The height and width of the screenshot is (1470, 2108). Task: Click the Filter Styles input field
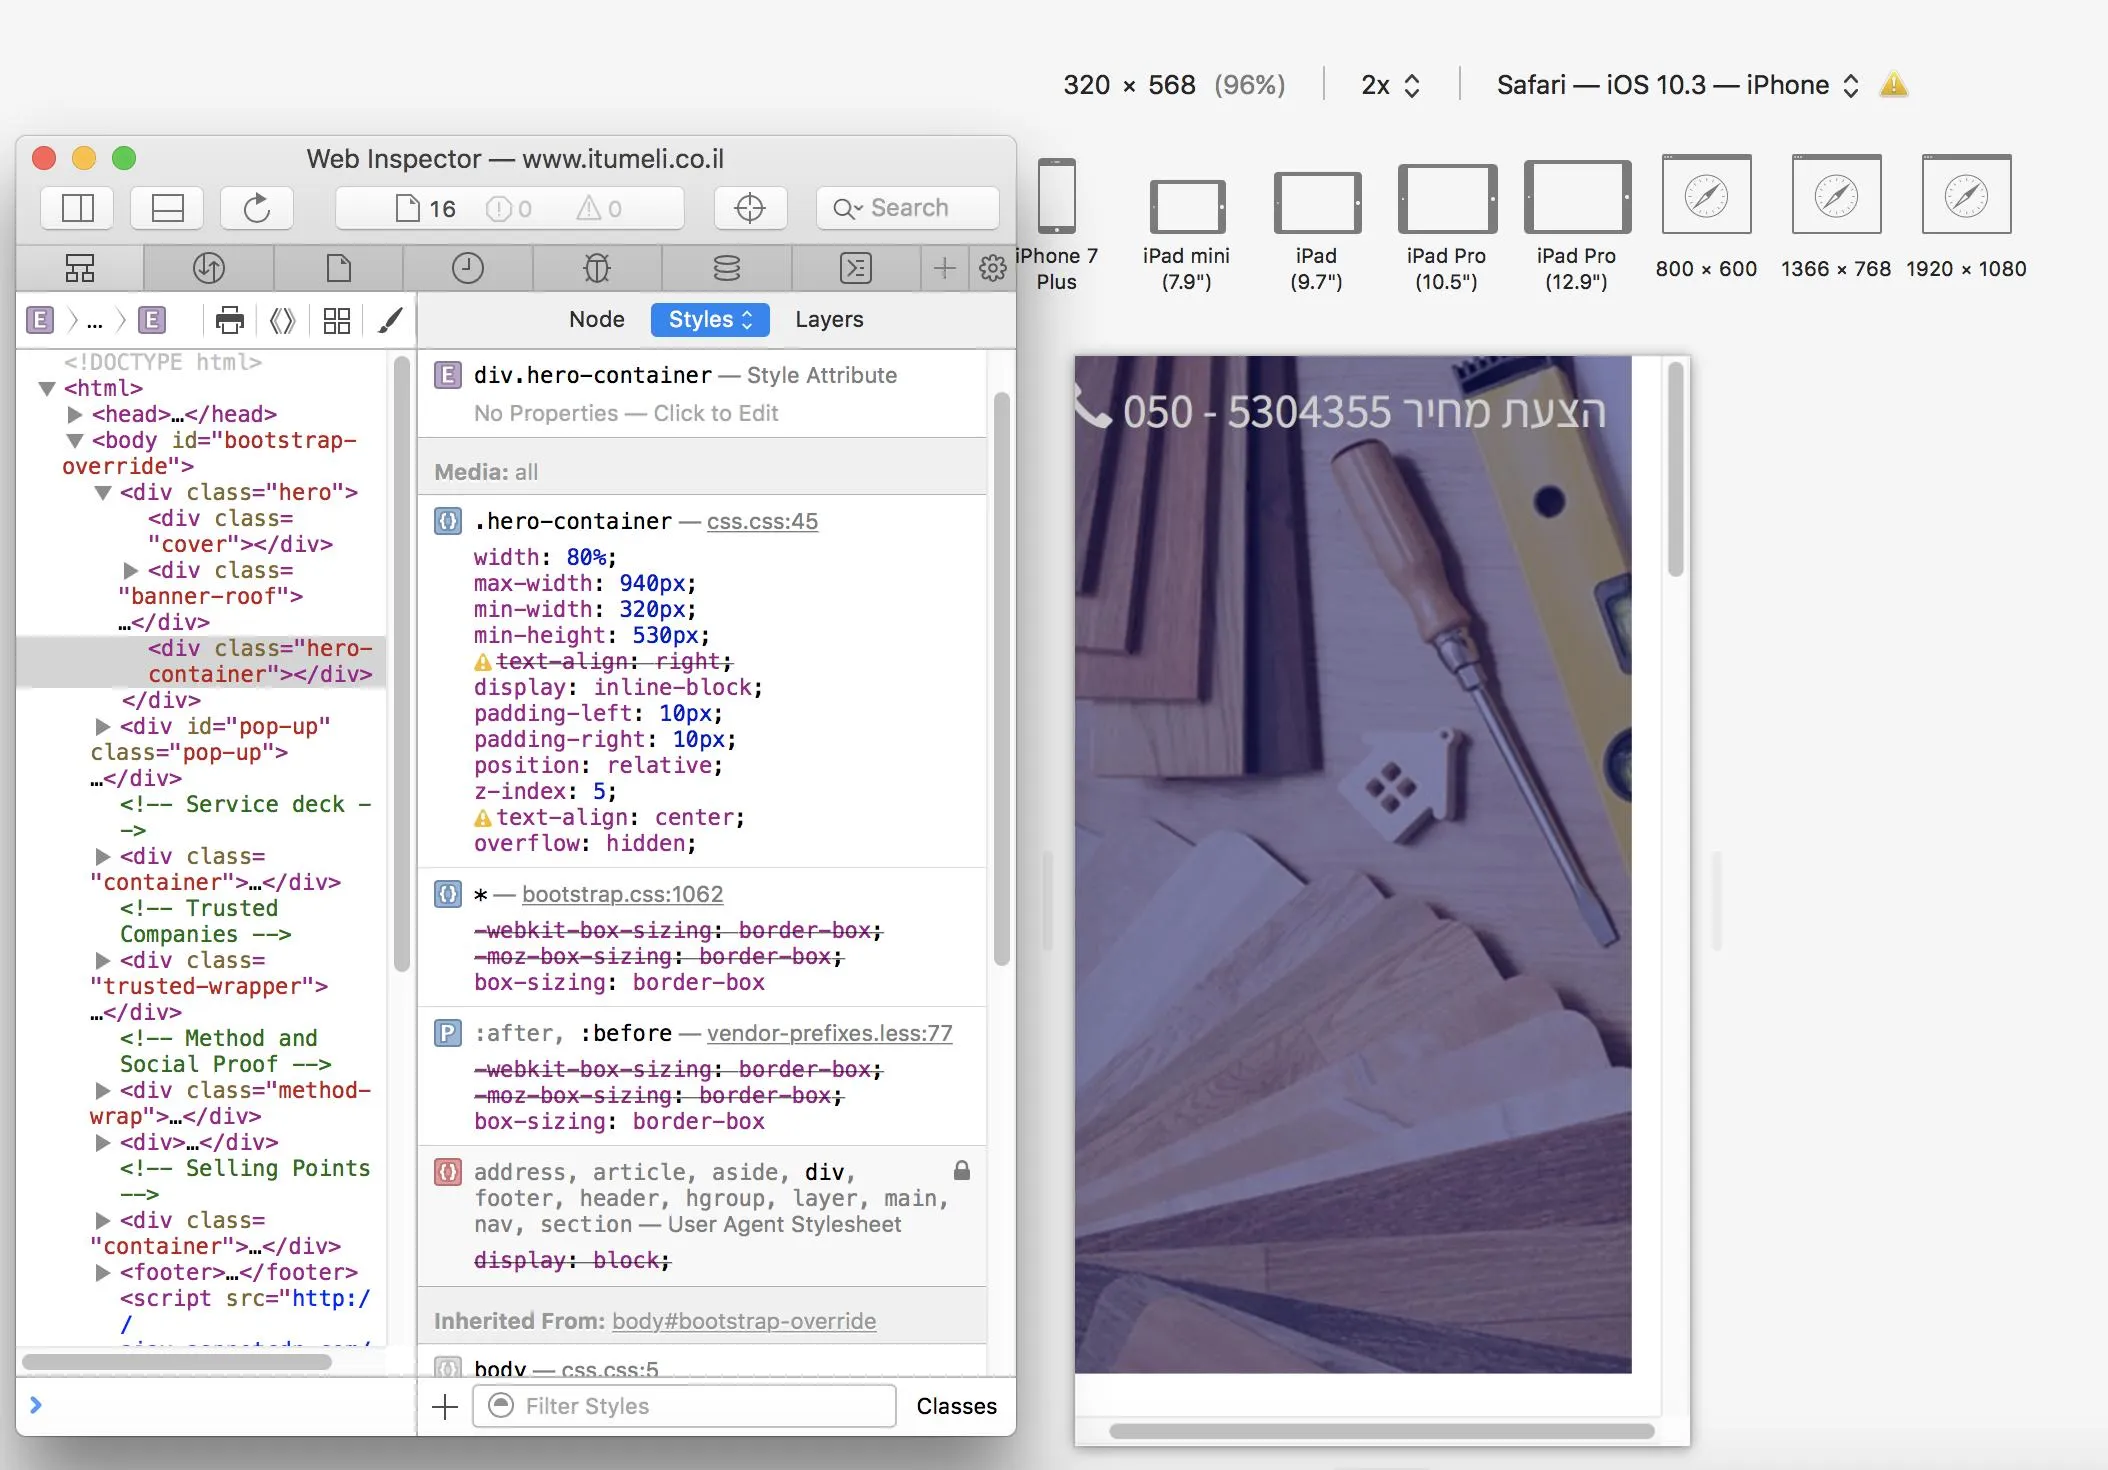(685, 1406)
